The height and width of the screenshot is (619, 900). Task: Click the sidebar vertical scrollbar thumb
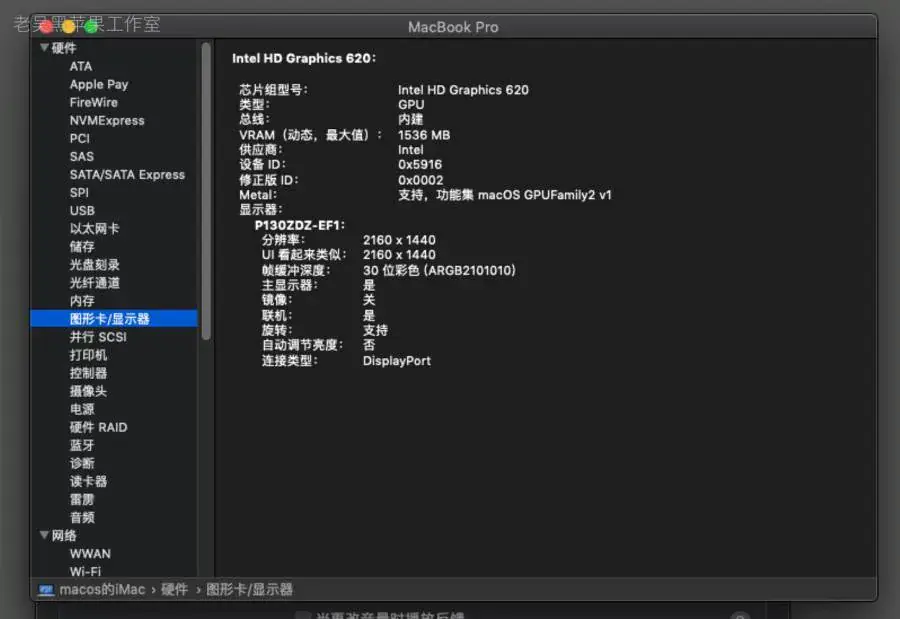(x=206, y=191)
